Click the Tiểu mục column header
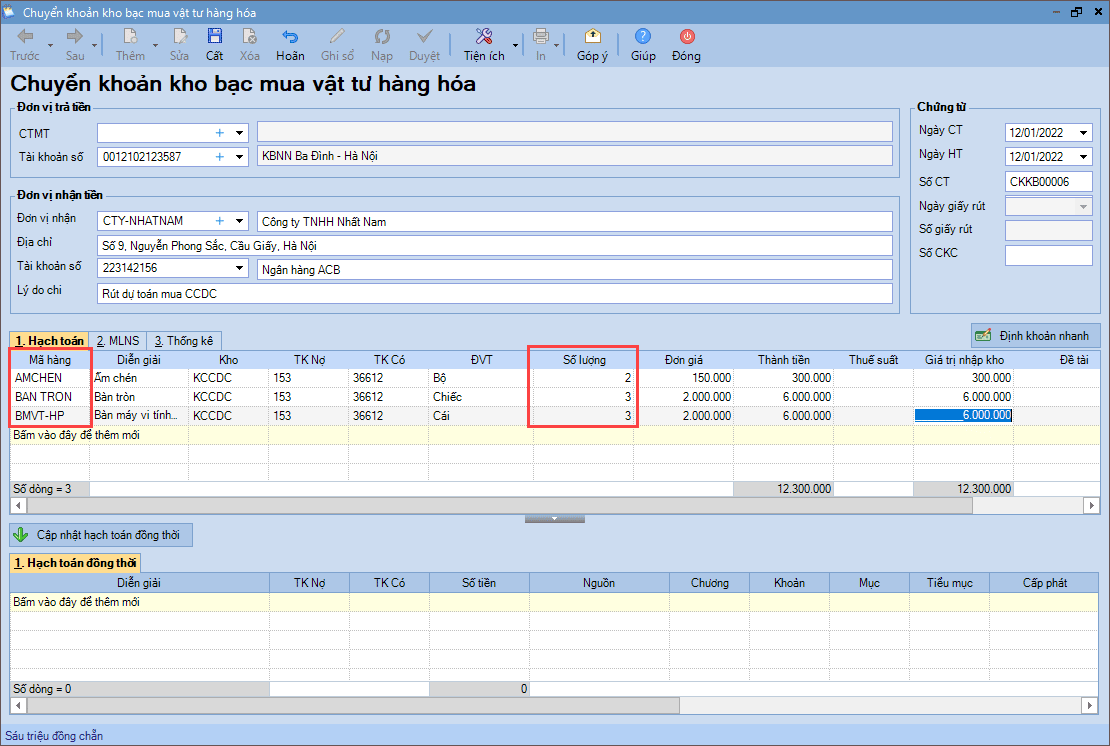This screenshot has width=1110, height=746. tap(949, 583)
